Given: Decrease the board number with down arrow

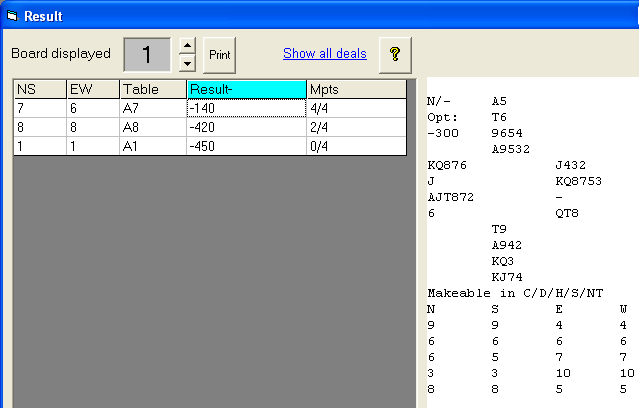Looking at the screenshot, I should tap(187, 63).
